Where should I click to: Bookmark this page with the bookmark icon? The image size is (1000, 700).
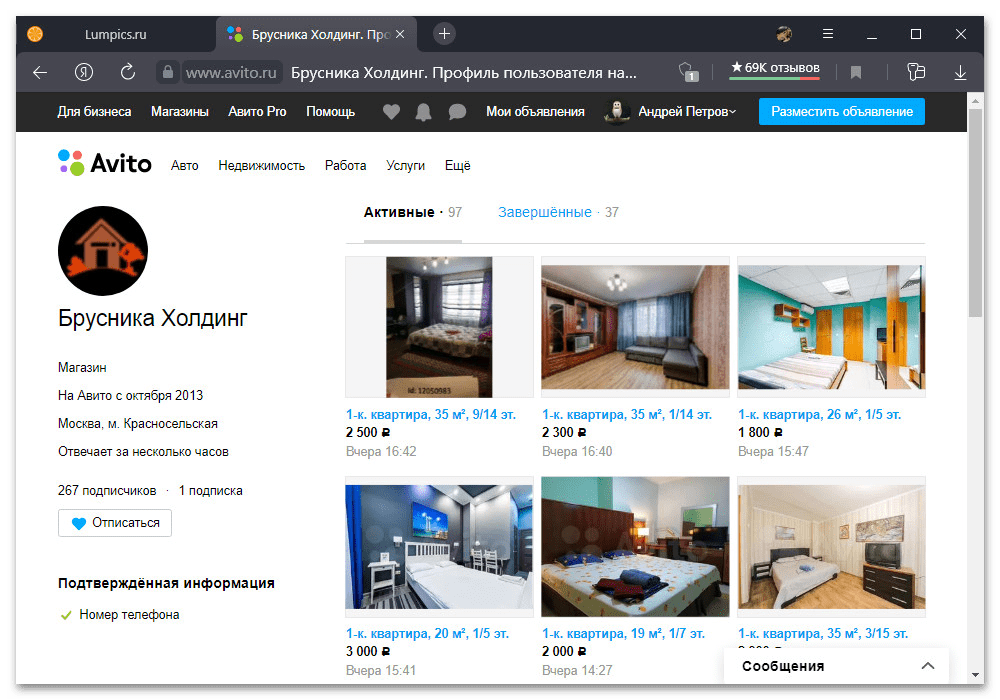(856, 72)
